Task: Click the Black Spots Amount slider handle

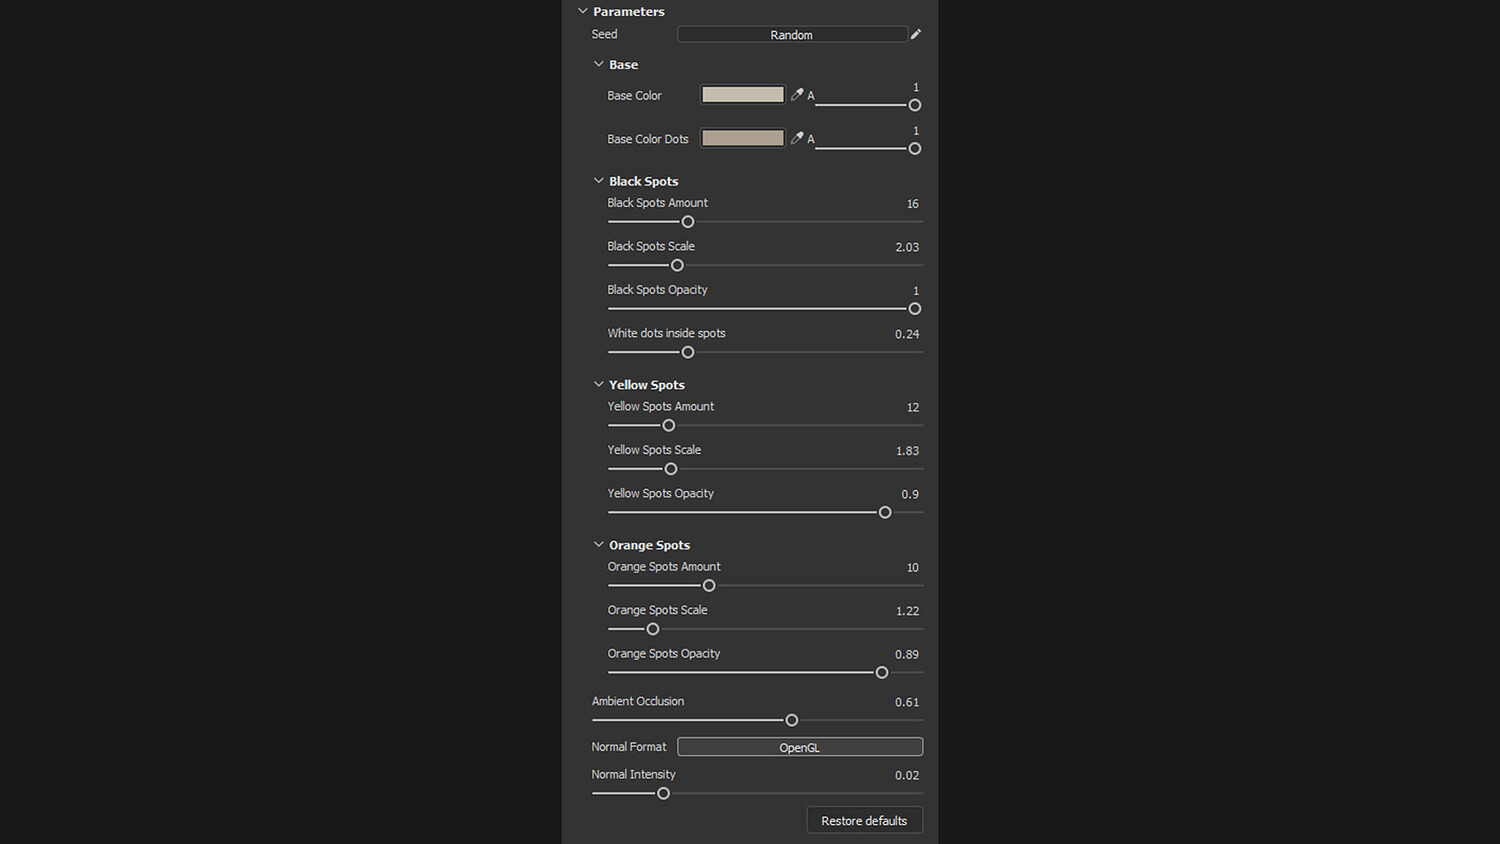Action: point(688,222)
